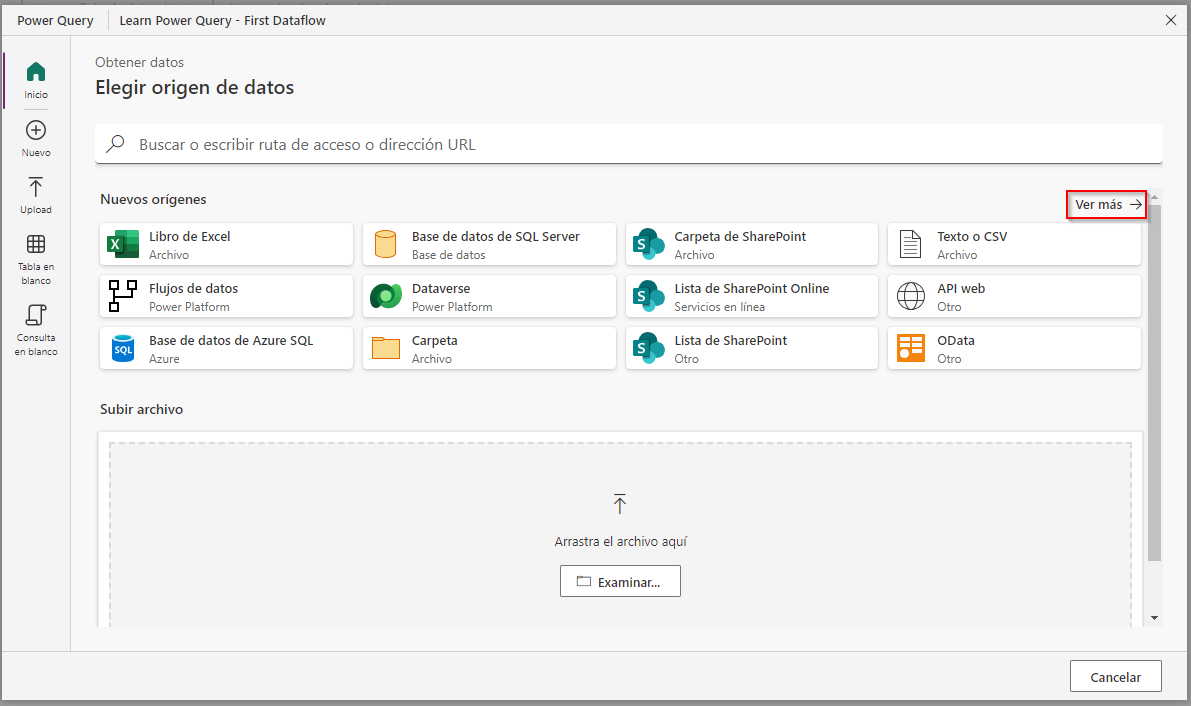Screen dimensions: 1191x706
Task: Click the scrollbar up arrow
Action: click(1155, 197)
